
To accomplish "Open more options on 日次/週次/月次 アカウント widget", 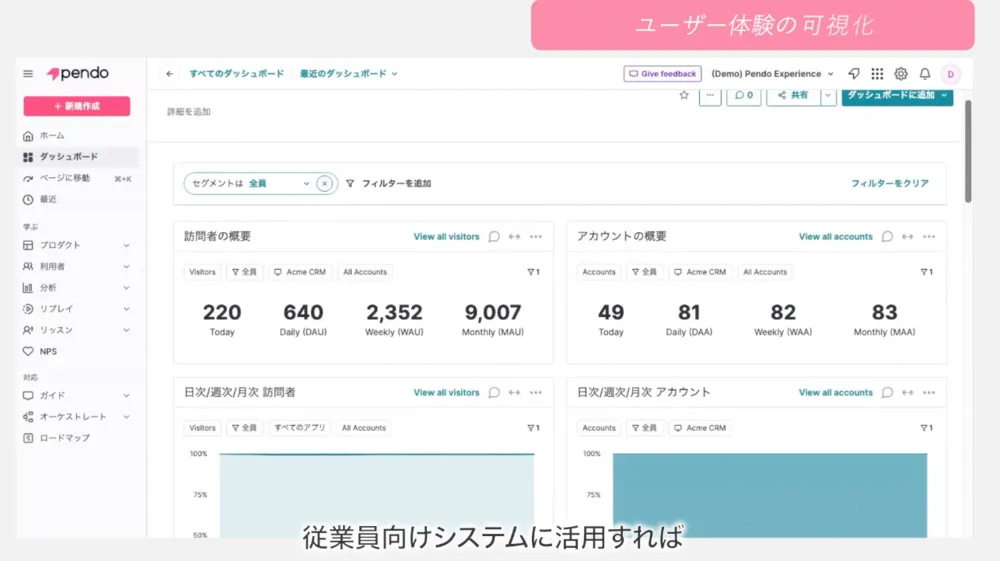I will click(929, 393).
